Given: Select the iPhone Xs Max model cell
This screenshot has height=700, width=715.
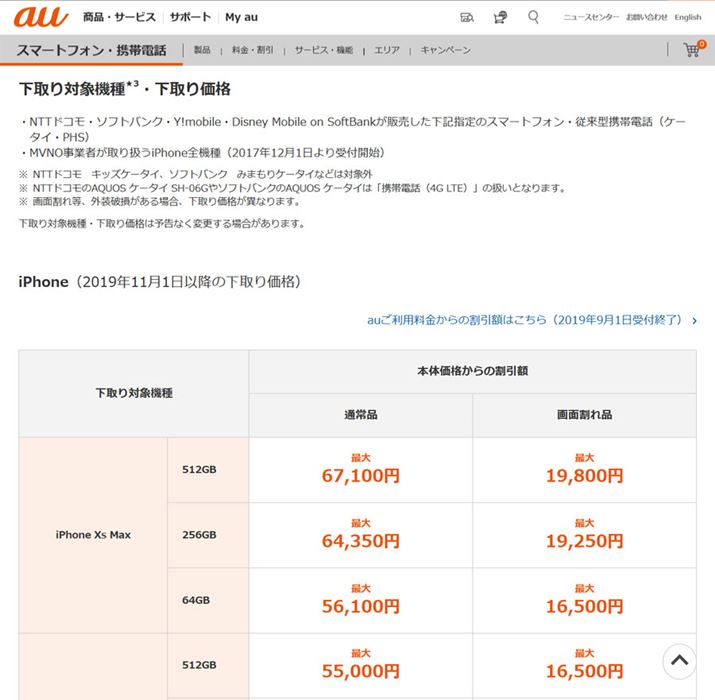Looking at the screenshot, I should coord(93,535).
